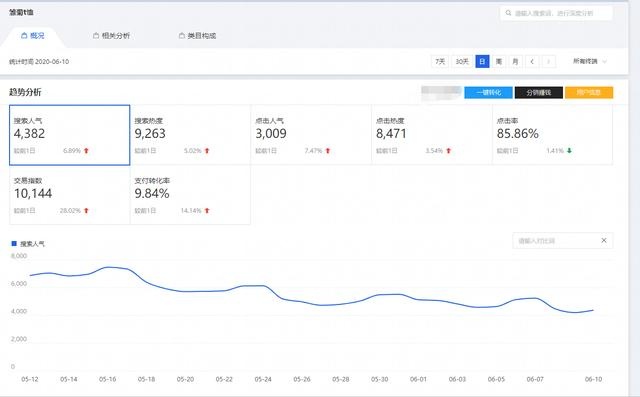Click the blue 一键转化 button
This screenshot has width=640, height=397.
tap(489, 93)
